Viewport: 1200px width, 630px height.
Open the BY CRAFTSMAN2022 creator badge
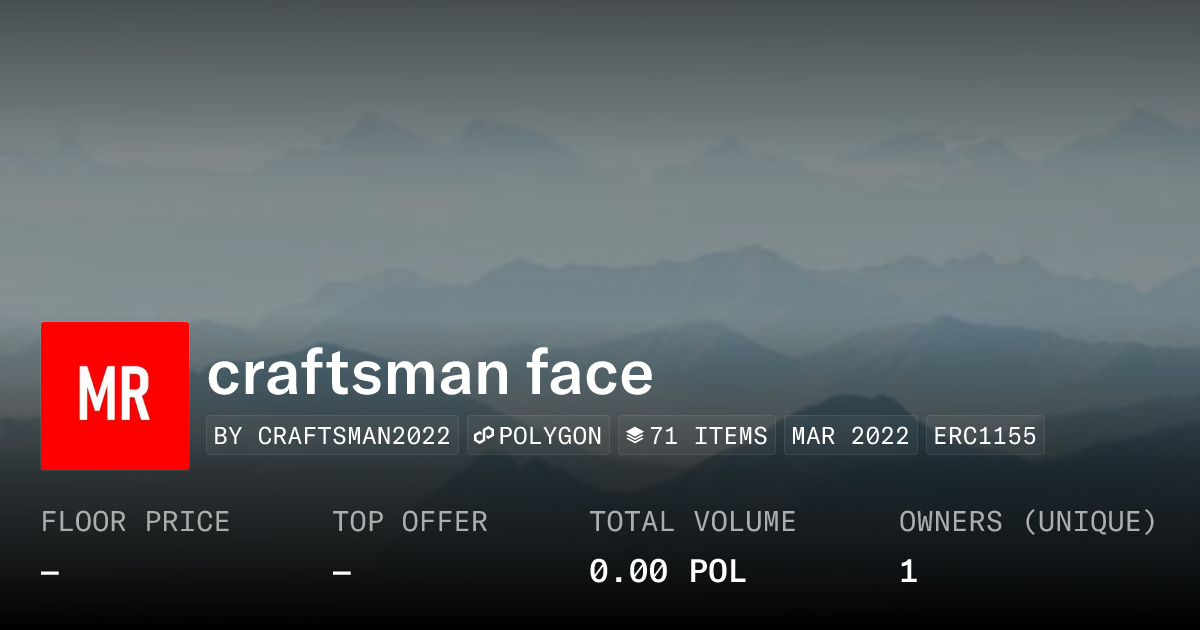[332, 435]
